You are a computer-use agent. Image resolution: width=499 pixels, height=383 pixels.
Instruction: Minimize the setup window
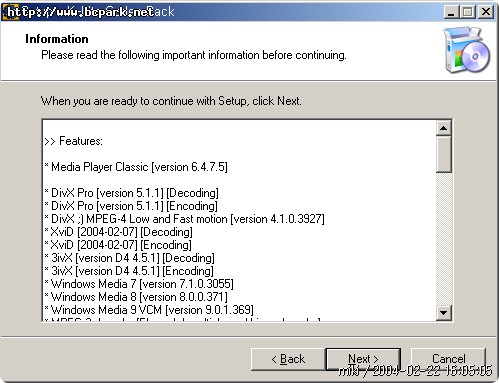pos(451,12)
